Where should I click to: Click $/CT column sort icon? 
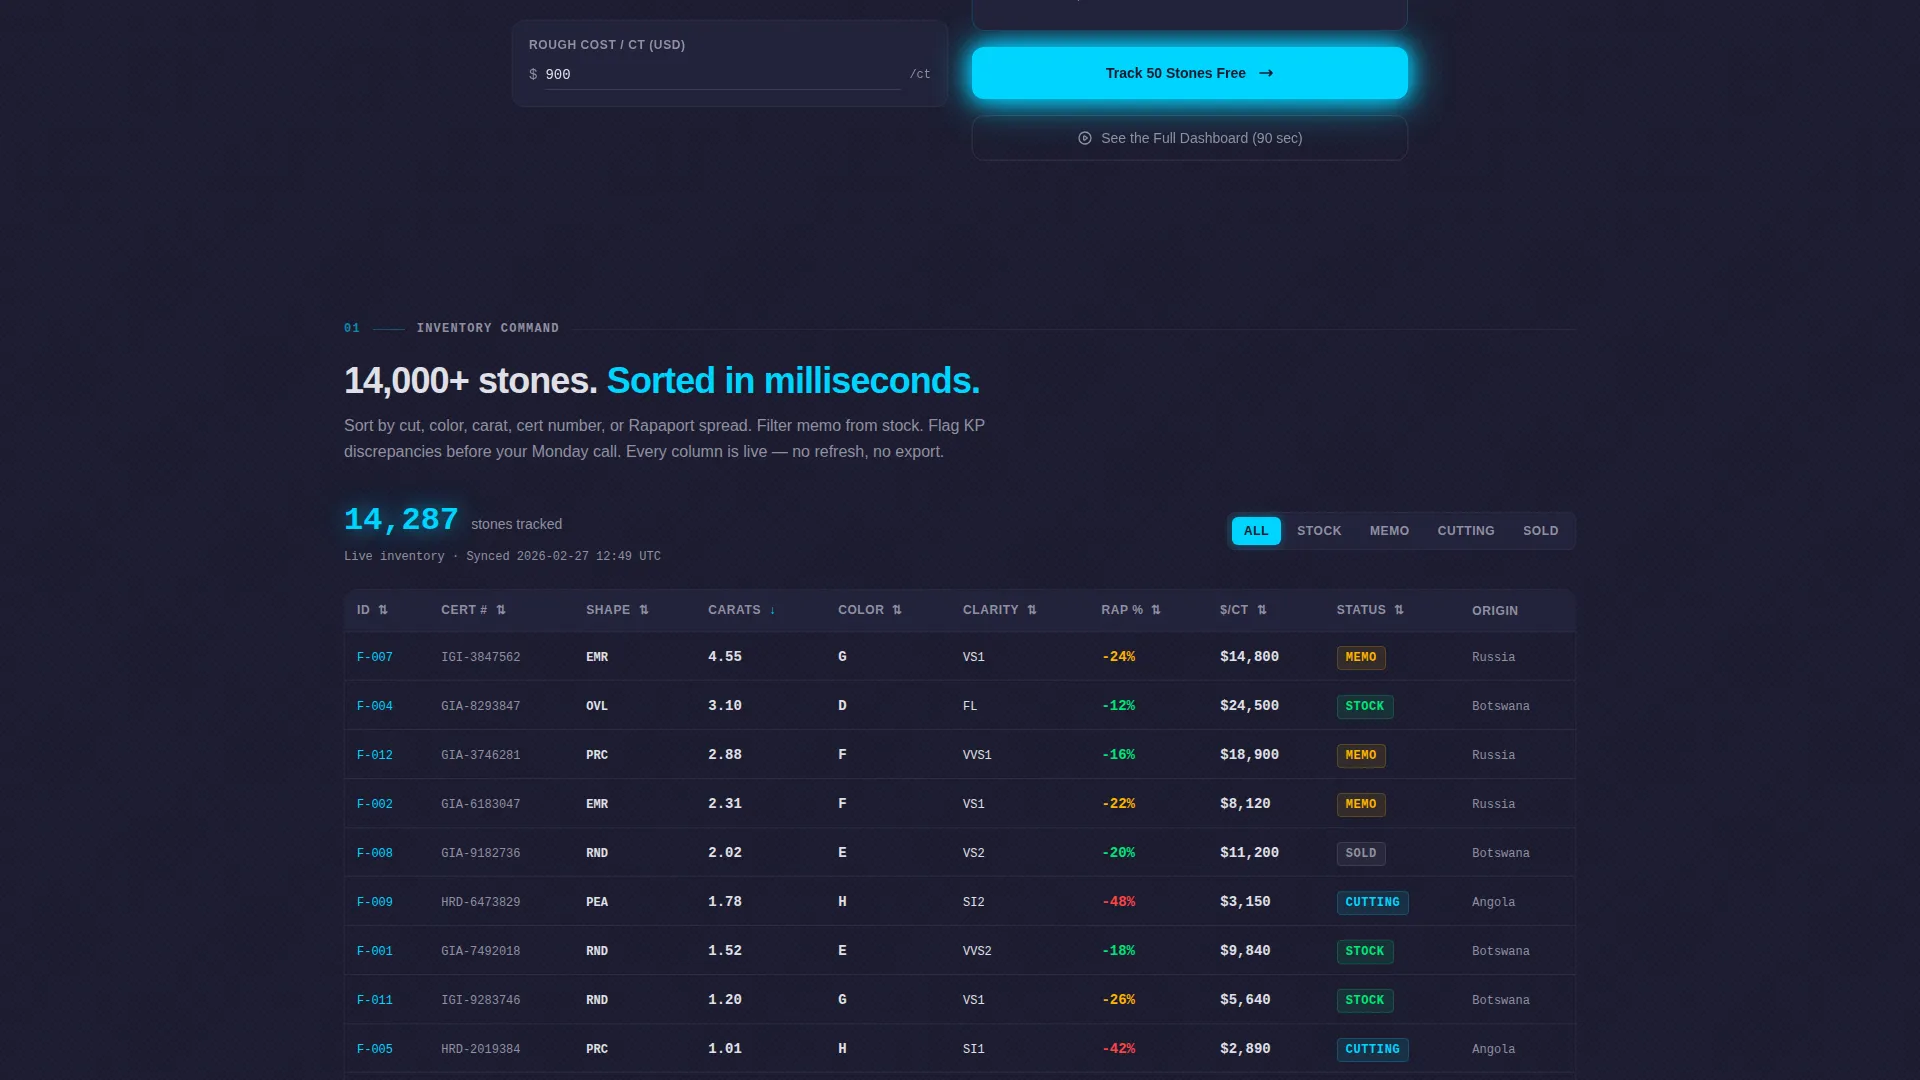[1262, 610]
